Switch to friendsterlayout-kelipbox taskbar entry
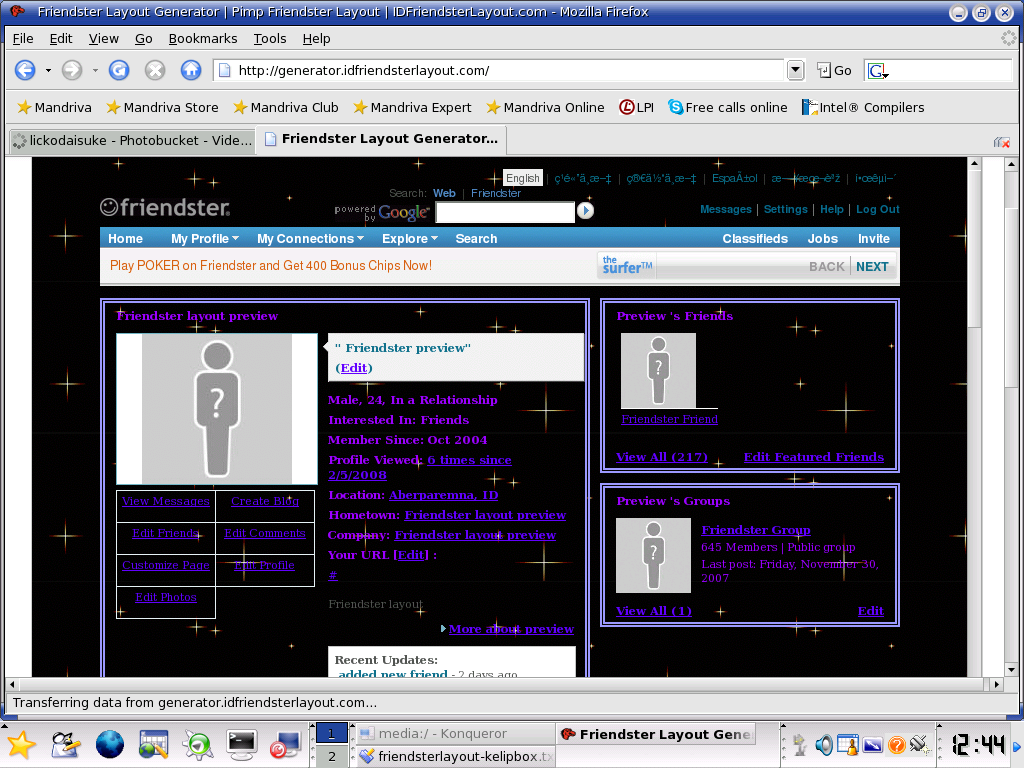Screen dimensions: 1024x768 [x=455, y=756]
